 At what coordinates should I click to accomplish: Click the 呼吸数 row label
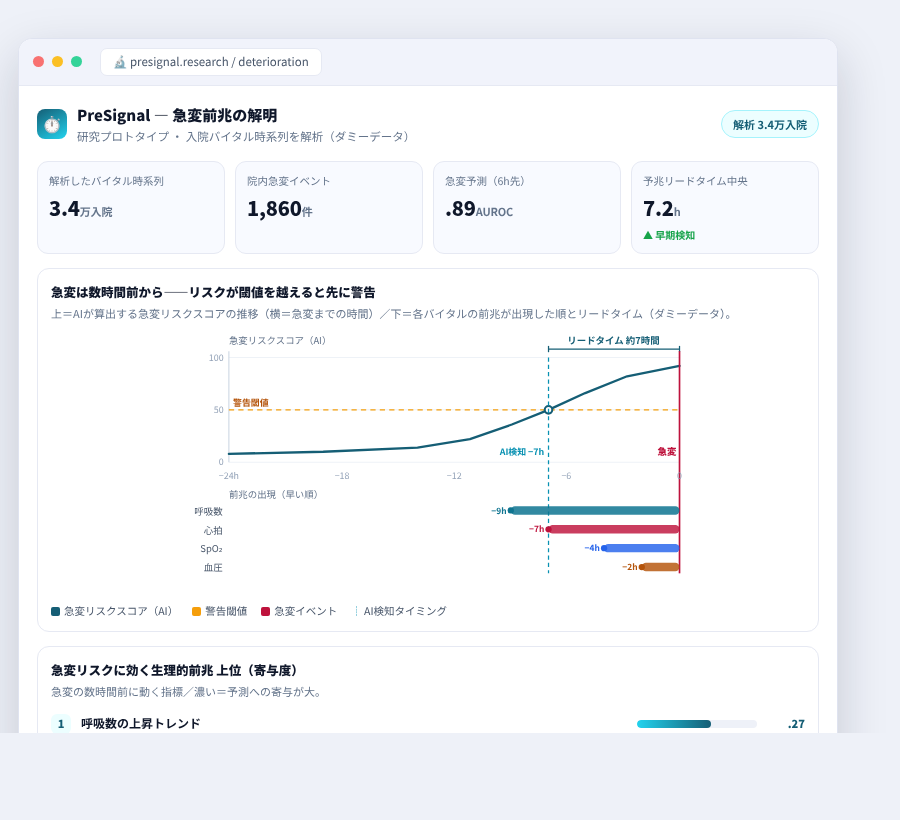point(208,511)
